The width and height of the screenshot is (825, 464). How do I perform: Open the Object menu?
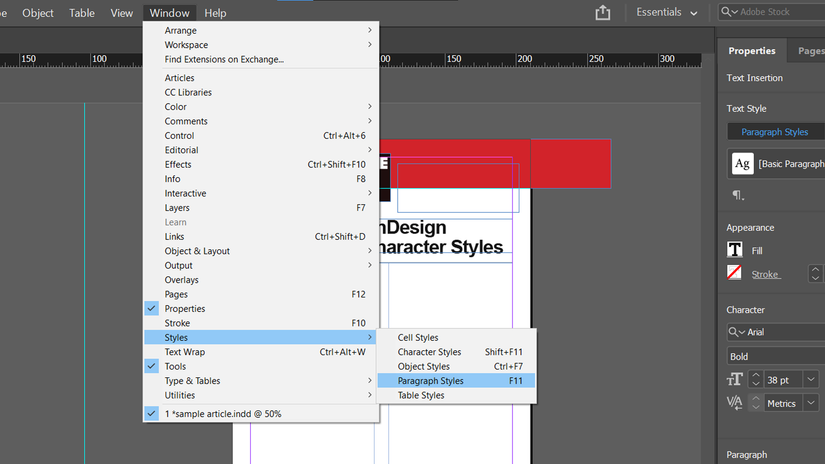tap(38, 13)
